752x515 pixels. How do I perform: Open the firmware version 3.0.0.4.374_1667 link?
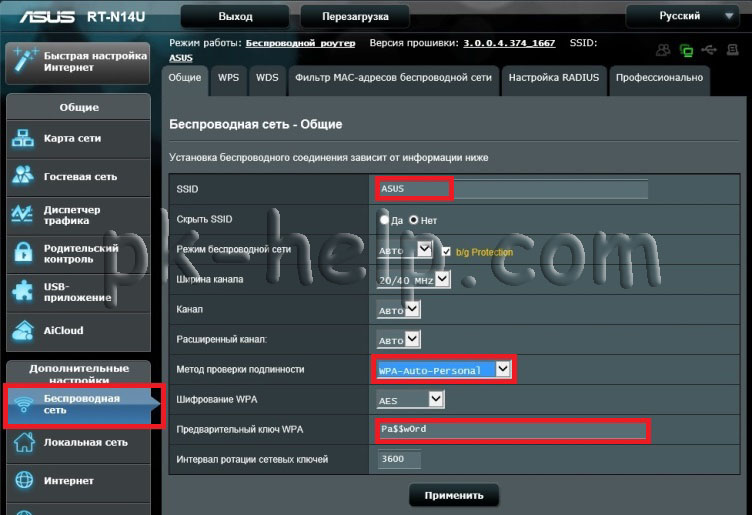click(x=509, y=43)
